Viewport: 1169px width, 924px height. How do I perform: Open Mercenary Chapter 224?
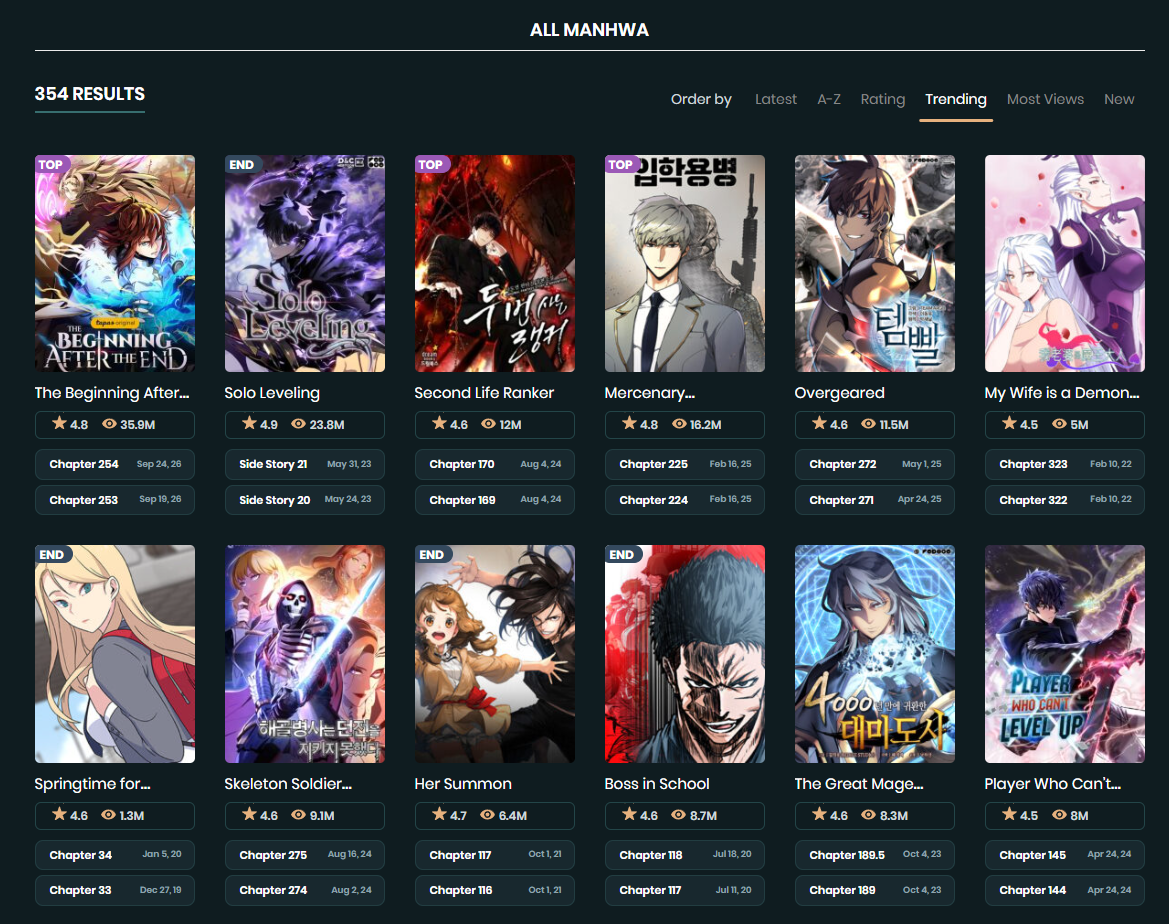[684, 500]
